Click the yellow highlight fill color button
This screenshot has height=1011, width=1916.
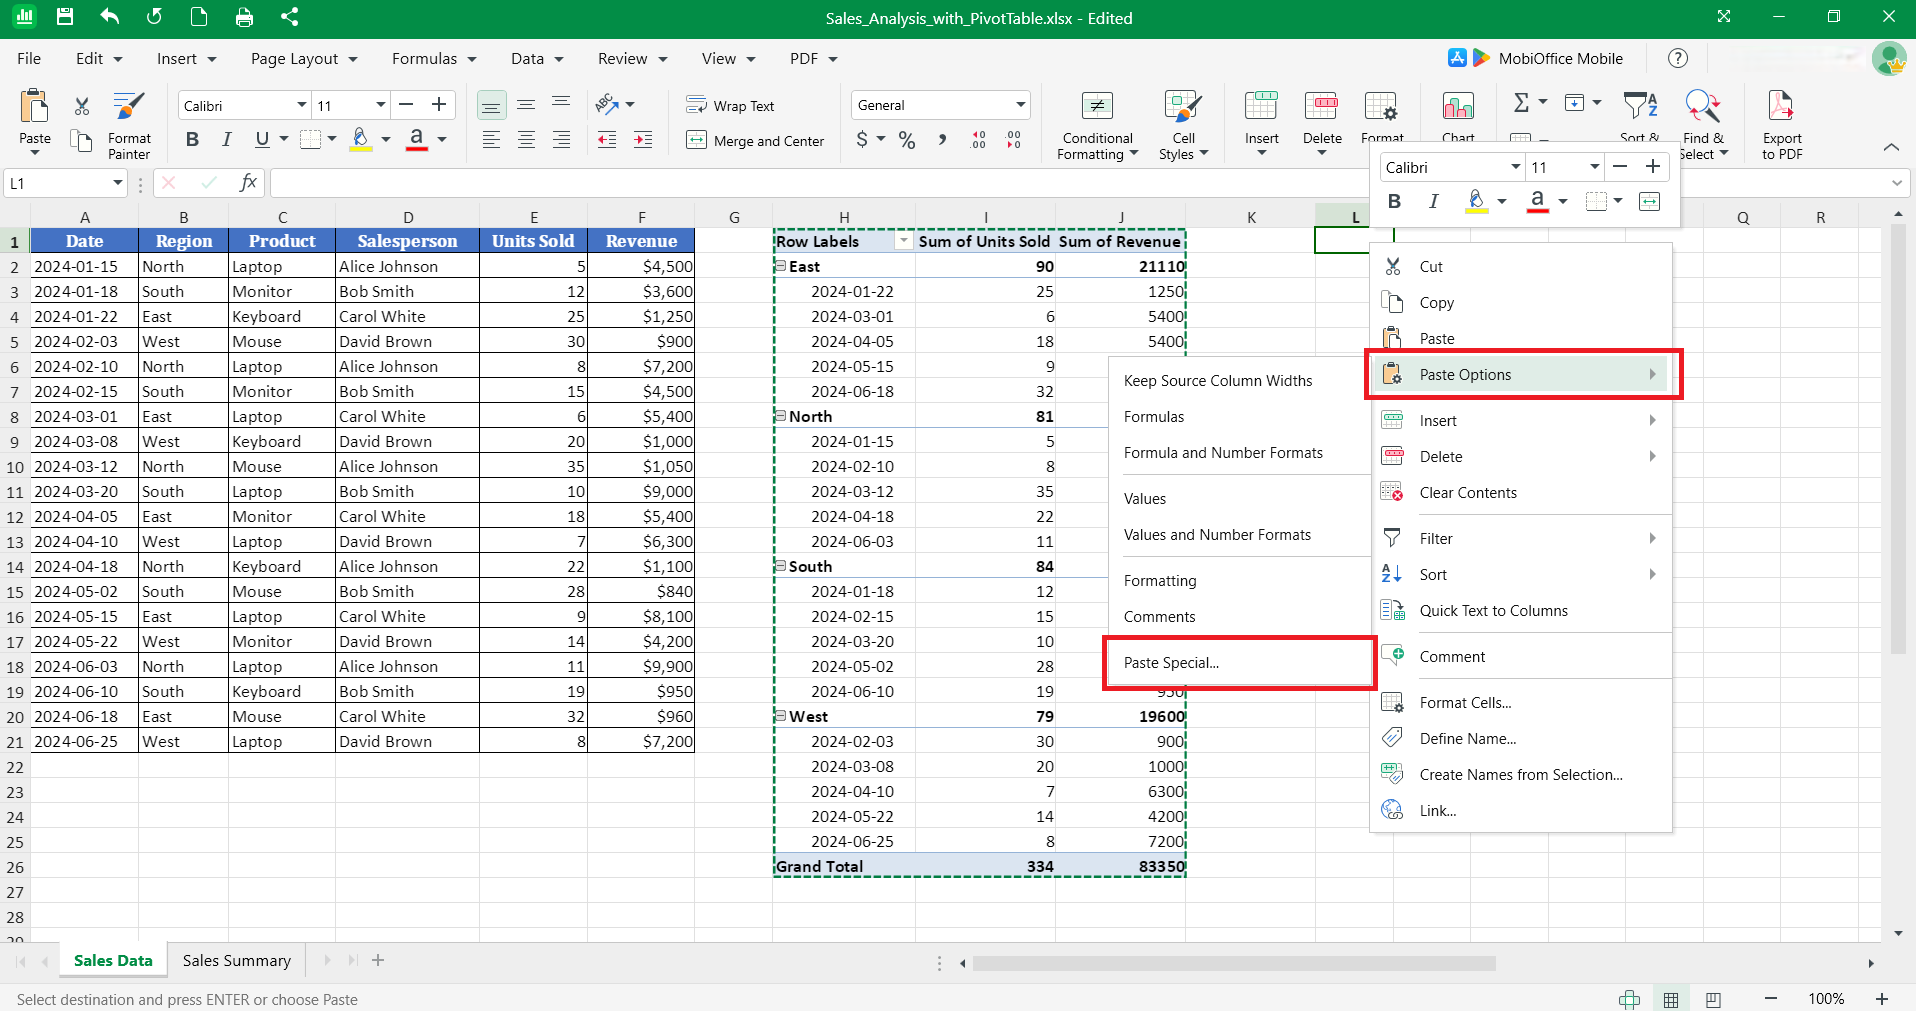[x=361, y=139]
